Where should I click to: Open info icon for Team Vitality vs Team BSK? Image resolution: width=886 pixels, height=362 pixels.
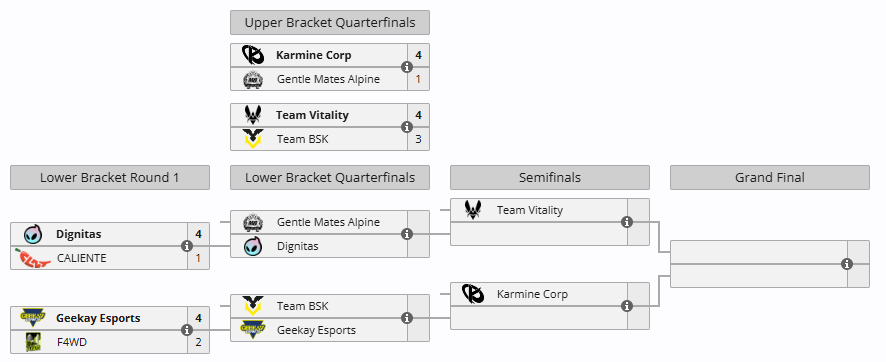coord(406,127)
